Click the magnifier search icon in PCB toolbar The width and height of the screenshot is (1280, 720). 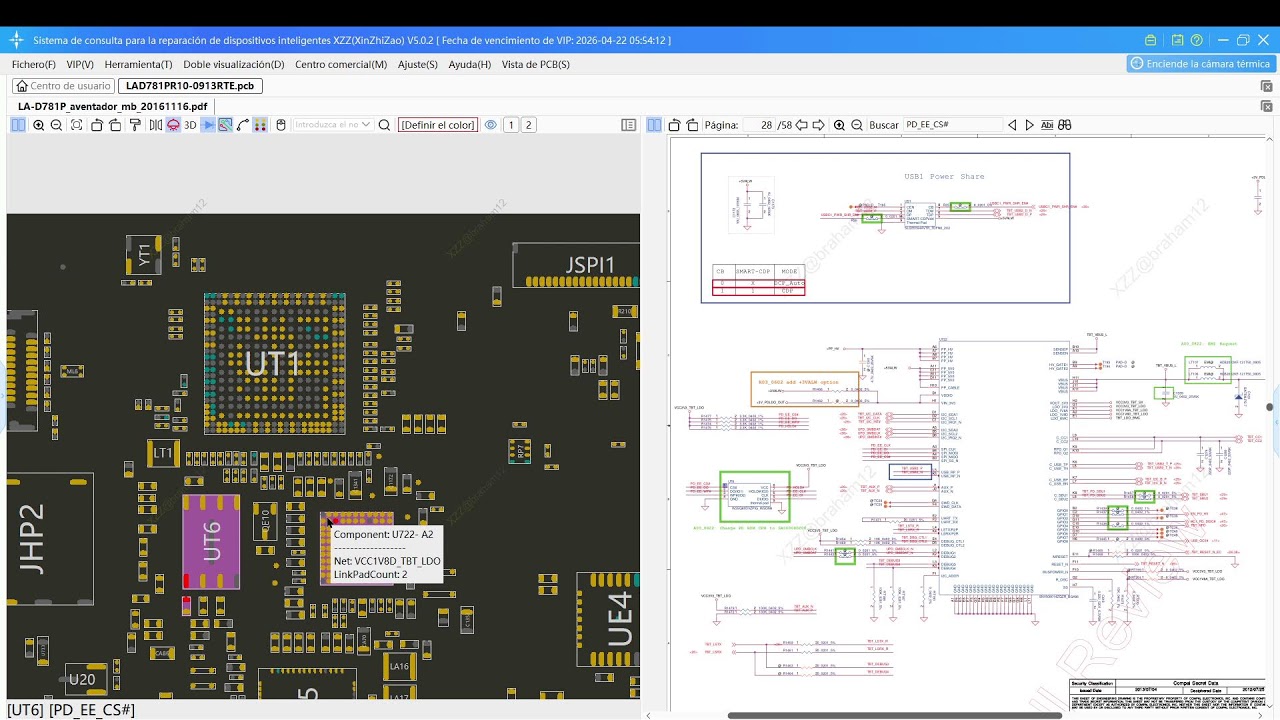pos(384,125)
